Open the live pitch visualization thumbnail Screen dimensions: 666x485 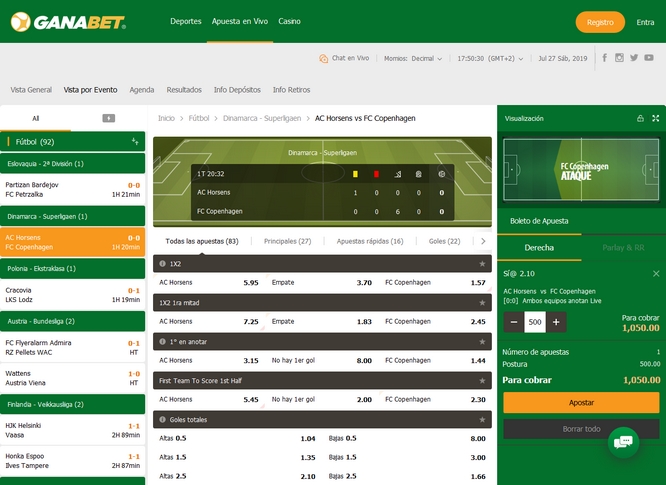(581, 169)
